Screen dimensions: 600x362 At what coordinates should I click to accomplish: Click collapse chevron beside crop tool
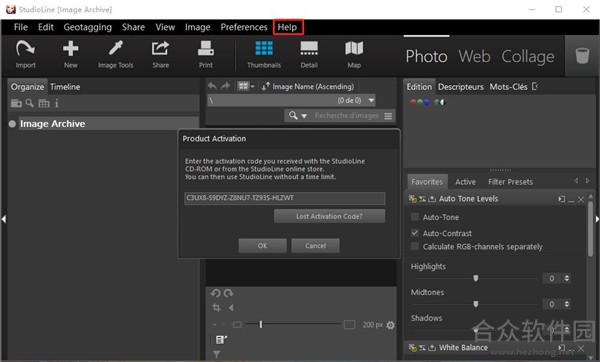(231, 308)
